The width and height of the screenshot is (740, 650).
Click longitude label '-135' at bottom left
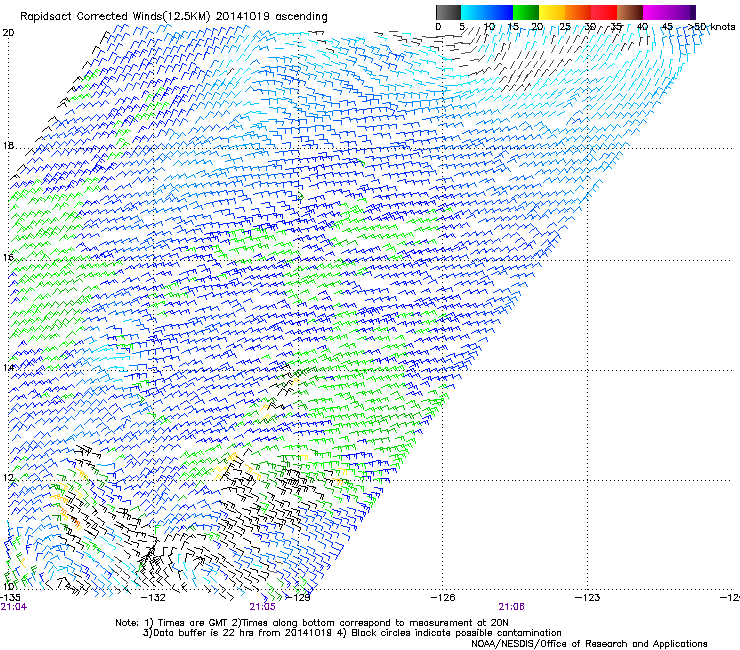click(10, 597)
